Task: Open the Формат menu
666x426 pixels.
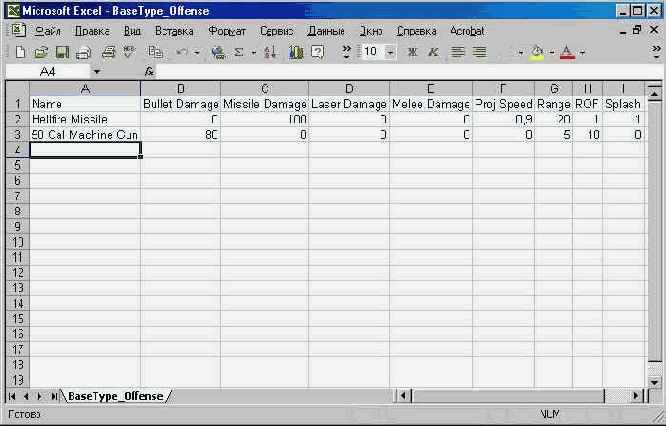Action: (x=227, y=31)
